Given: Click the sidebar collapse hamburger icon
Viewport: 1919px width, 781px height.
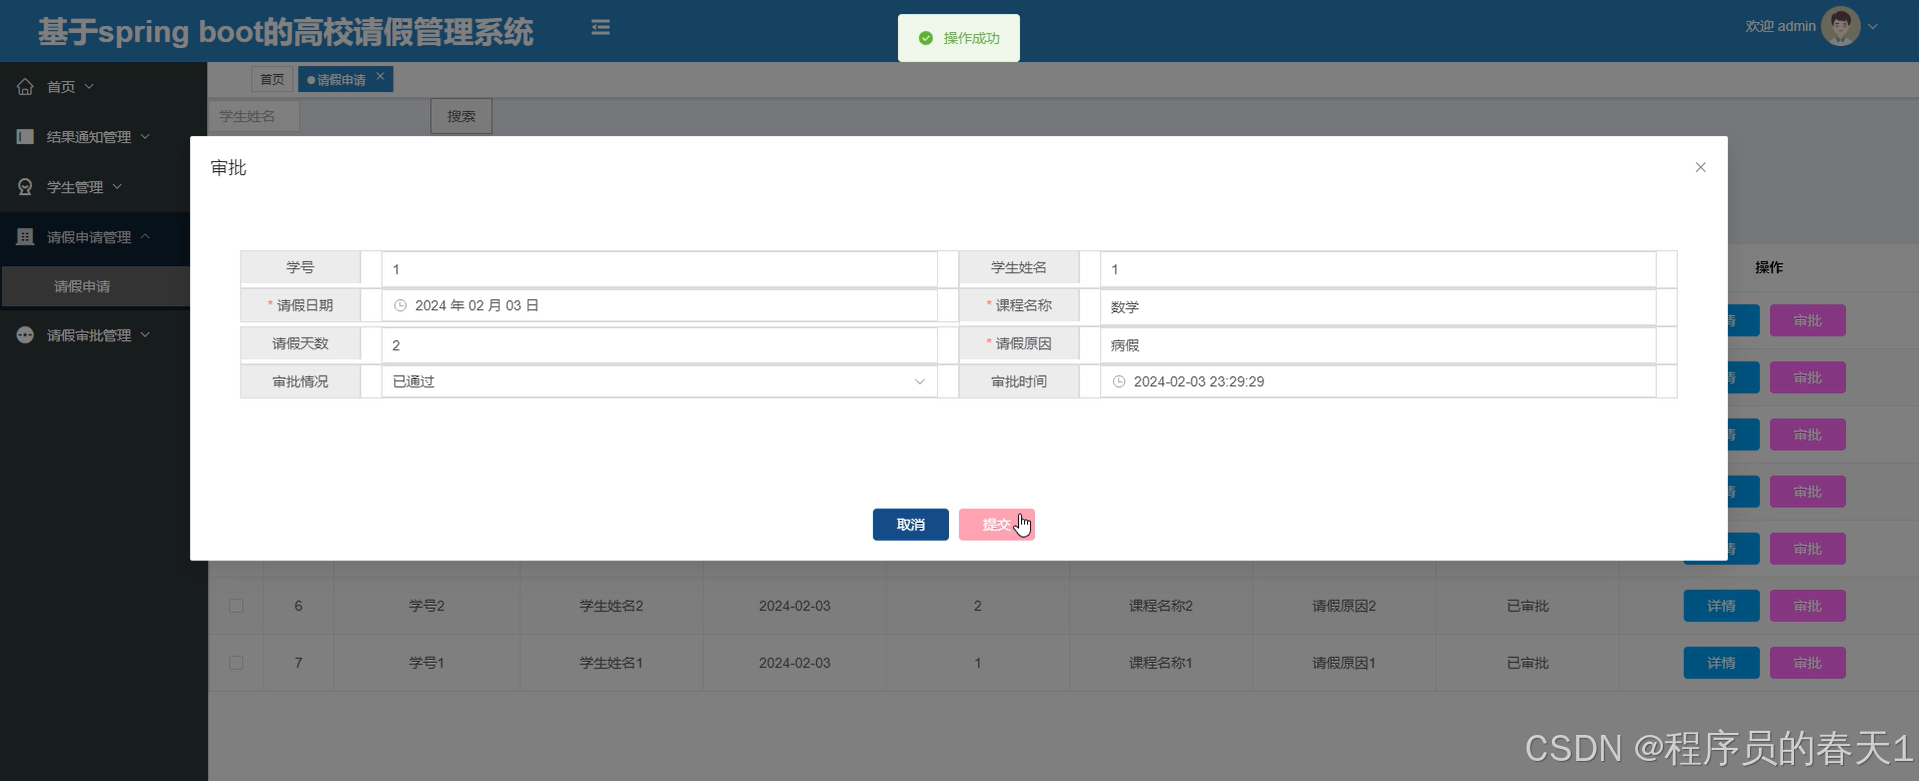Looking at the screenshot, I should click(600, 27).
